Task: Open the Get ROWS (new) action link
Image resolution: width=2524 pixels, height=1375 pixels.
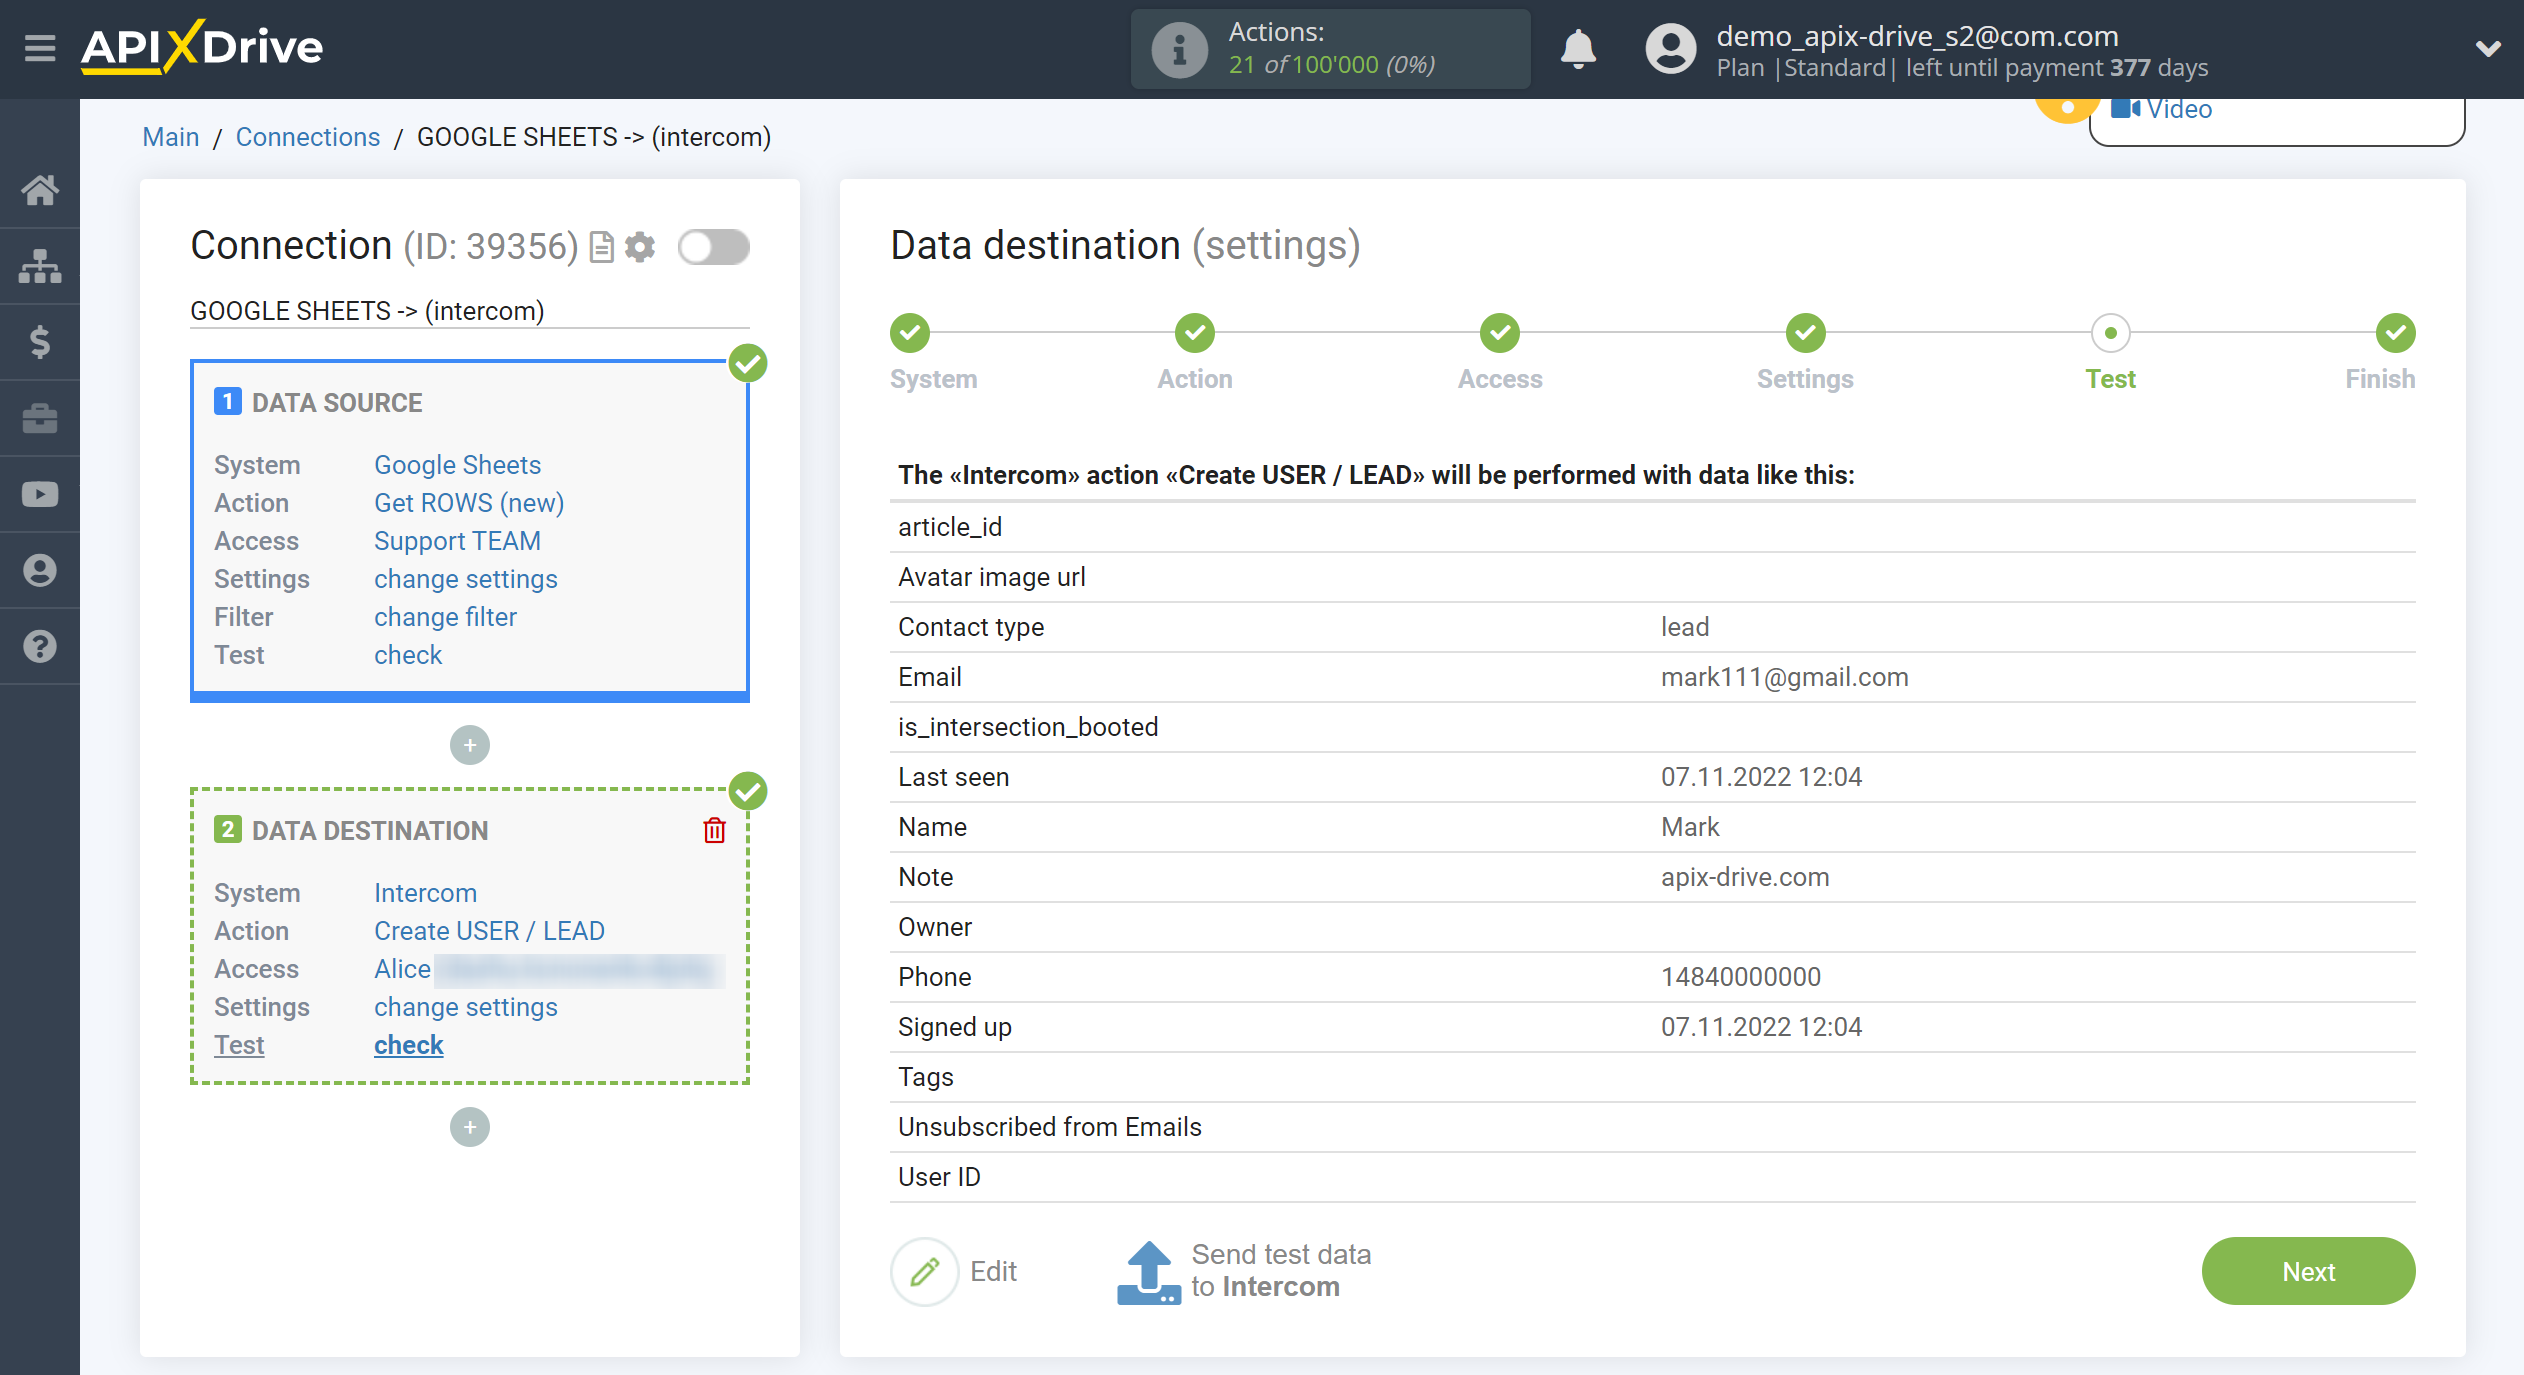Action: point(469,503)
